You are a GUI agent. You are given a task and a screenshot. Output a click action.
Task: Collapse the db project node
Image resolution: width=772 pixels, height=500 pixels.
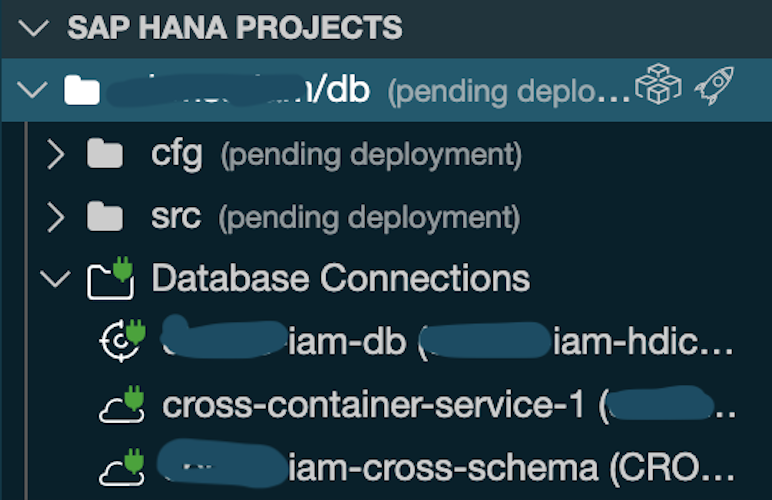32,90
